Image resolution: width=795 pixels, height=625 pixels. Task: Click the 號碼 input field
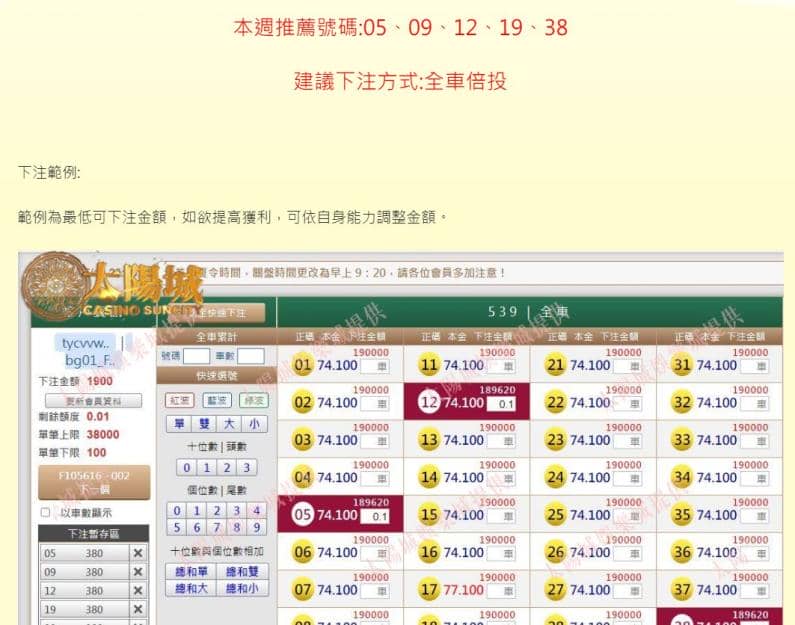(196, 356)
